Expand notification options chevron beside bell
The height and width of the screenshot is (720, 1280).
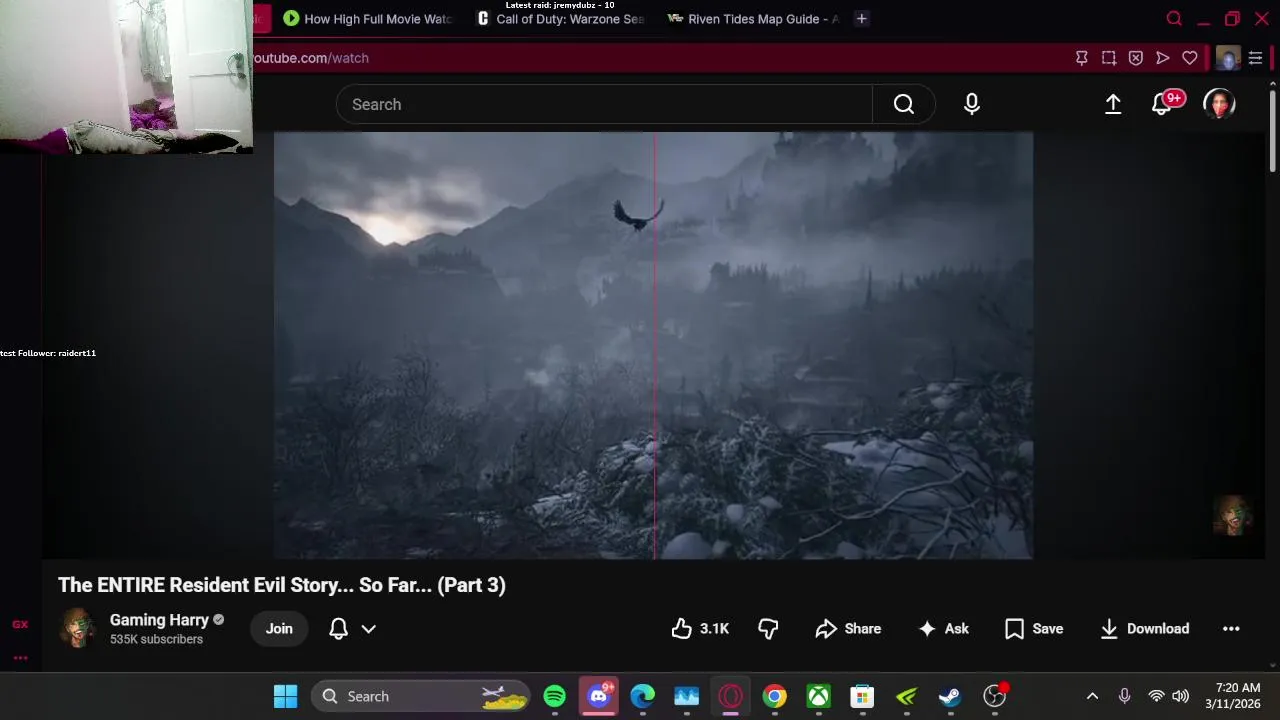pos(368,629)
